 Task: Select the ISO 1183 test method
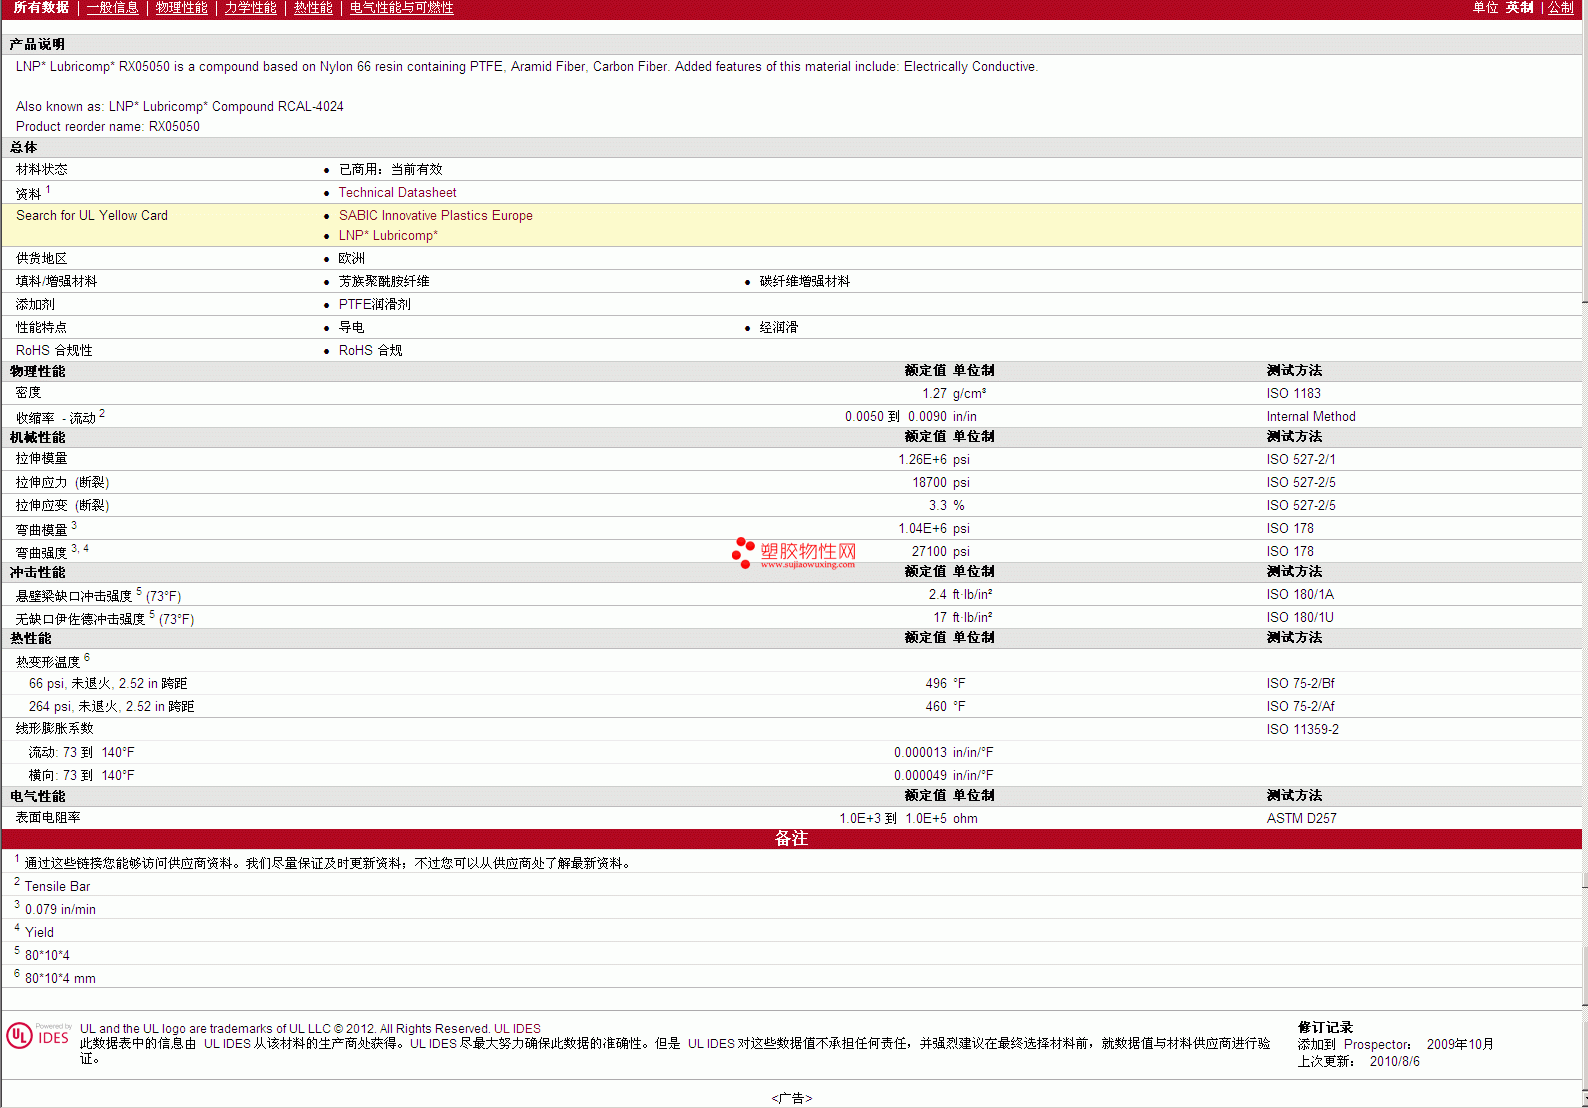pos(1293,394)
